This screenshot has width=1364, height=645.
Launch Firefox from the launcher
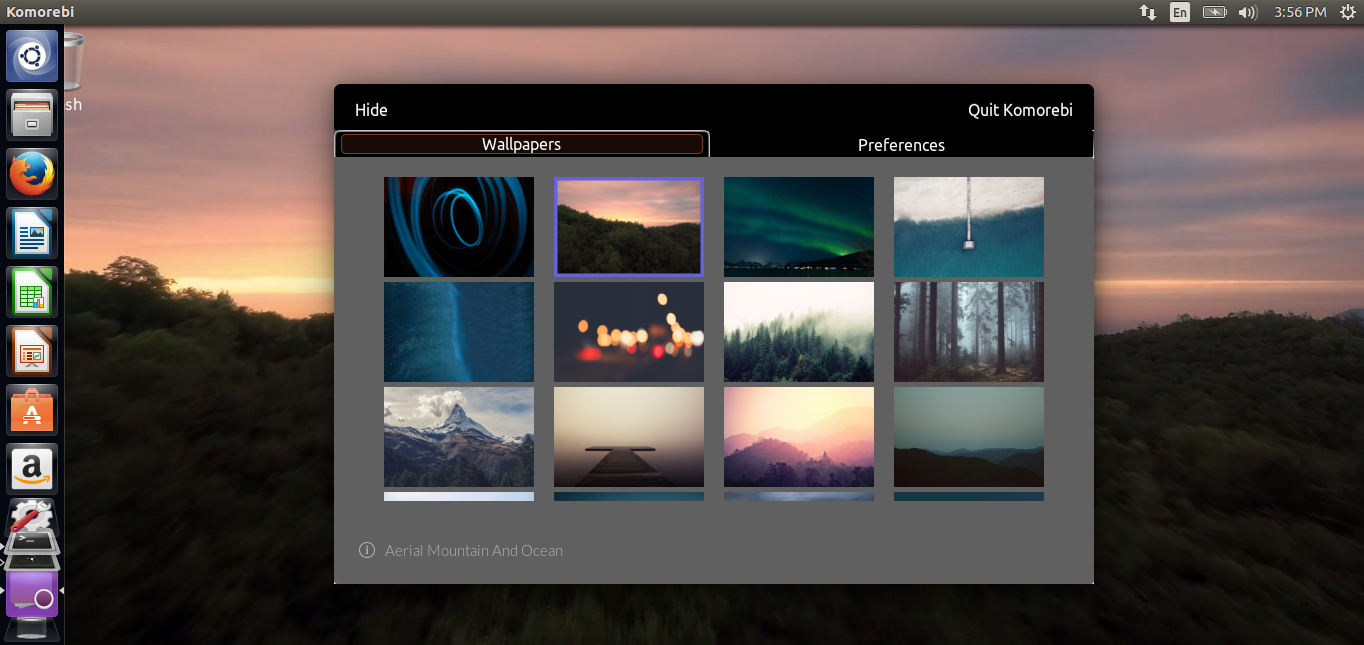[32, 174]
